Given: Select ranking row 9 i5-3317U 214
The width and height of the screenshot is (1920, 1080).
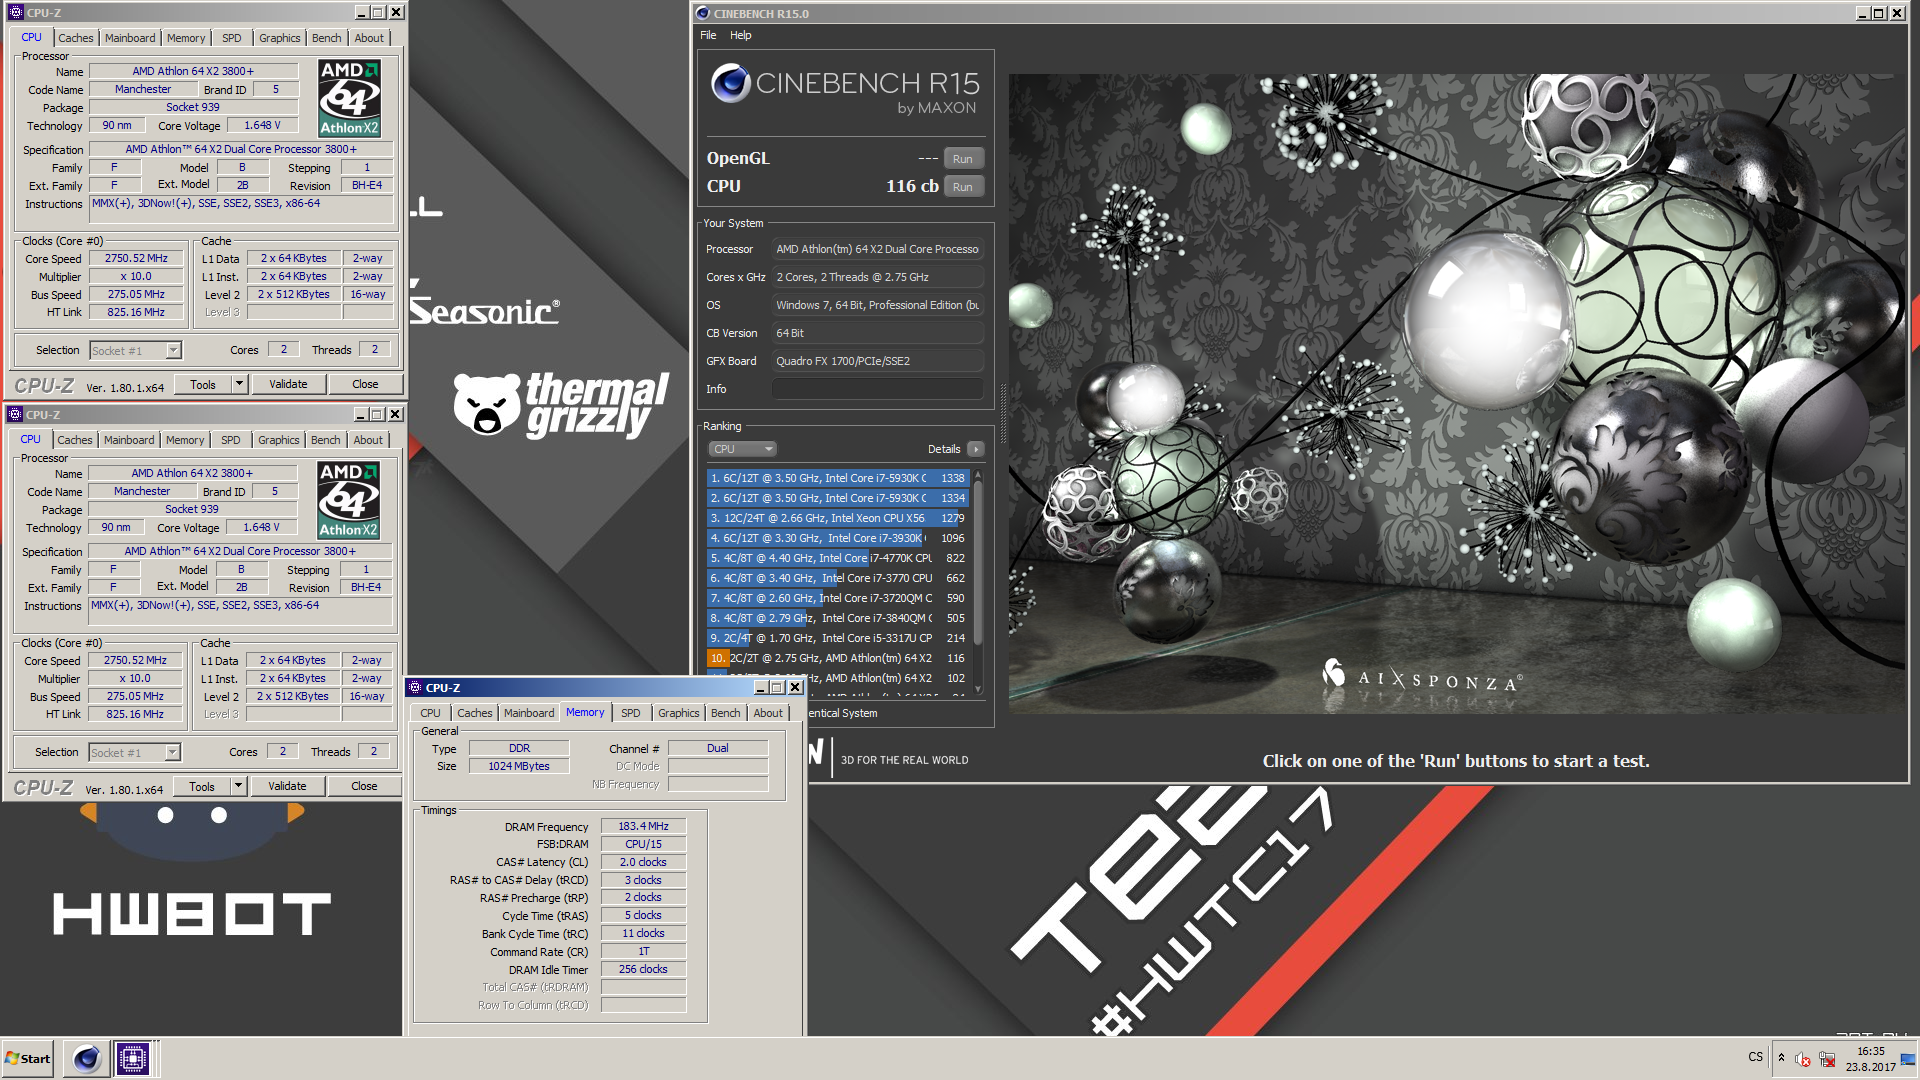Looking at the screenshot, I should click(838, 638).
